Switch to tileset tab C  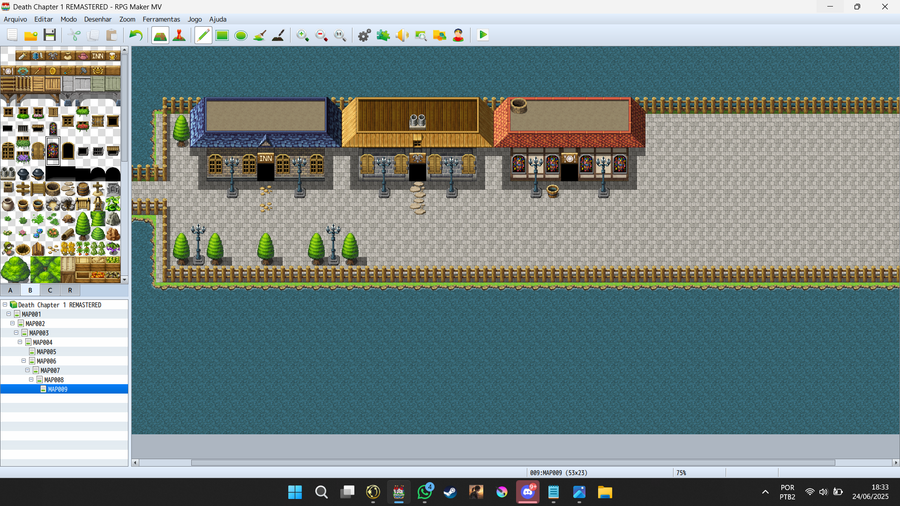[50, 290]
